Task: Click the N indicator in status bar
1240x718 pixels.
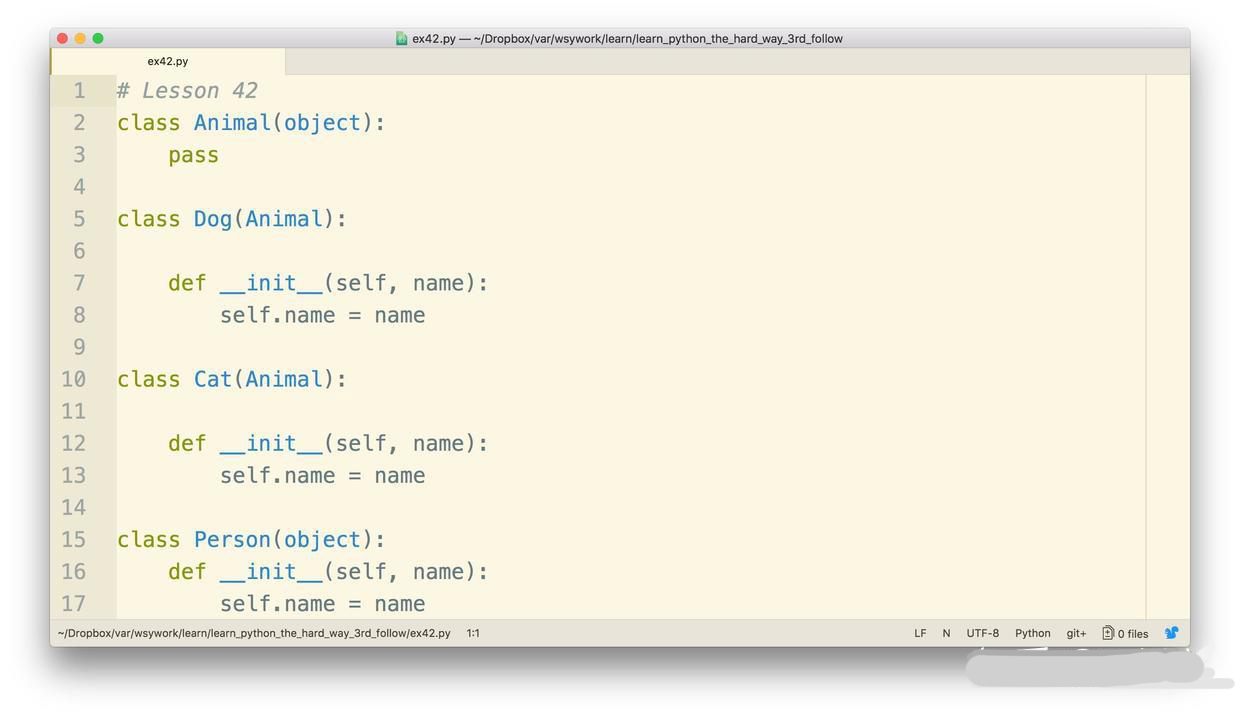Action: coord(946,633)
